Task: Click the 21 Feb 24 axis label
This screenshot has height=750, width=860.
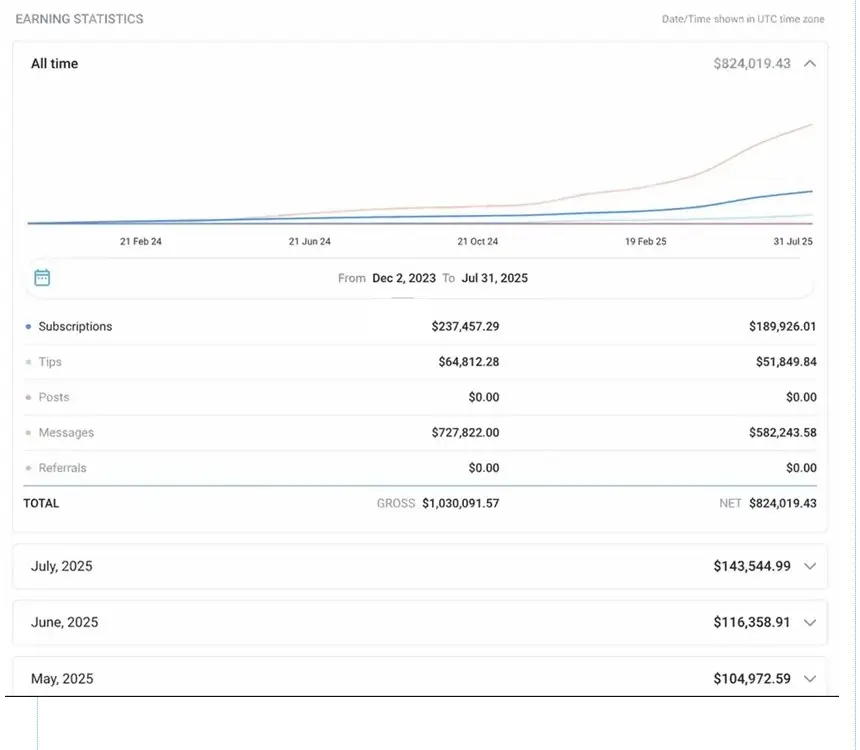Action: 141,242
